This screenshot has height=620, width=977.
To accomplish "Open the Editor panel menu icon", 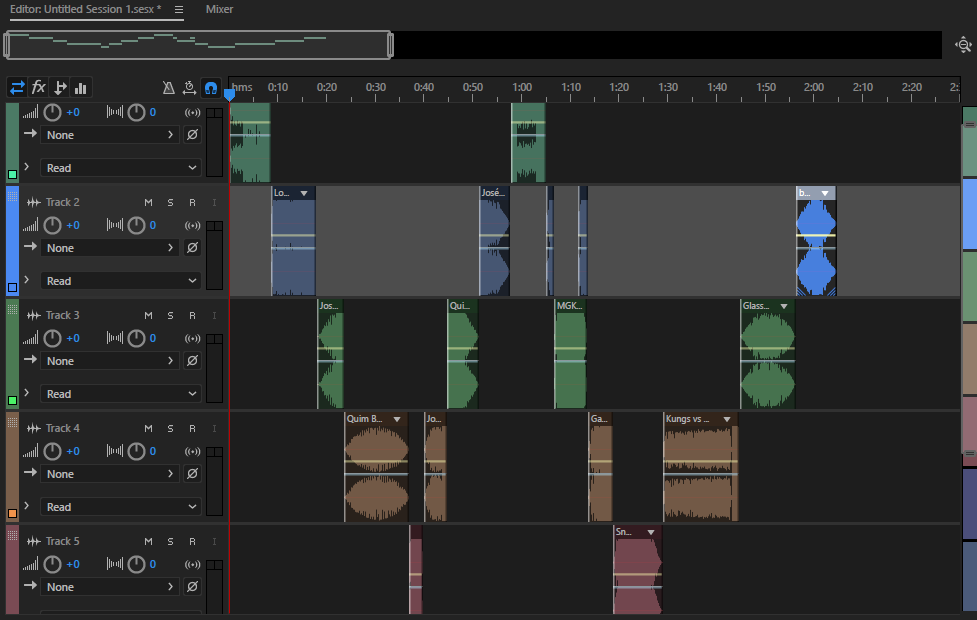I will [178, 9].
